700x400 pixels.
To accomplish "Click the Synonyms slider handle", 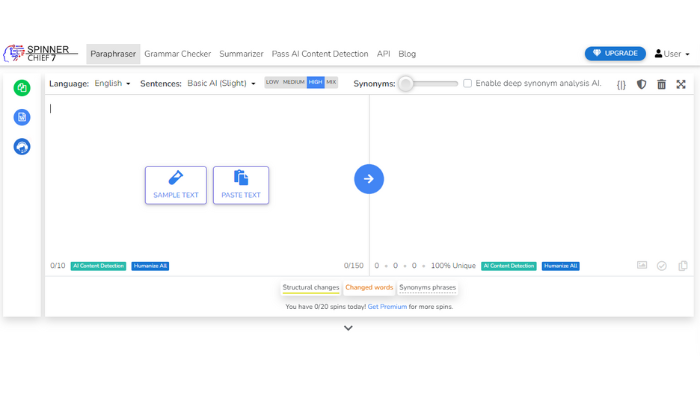I will click(x=406, y=83).
